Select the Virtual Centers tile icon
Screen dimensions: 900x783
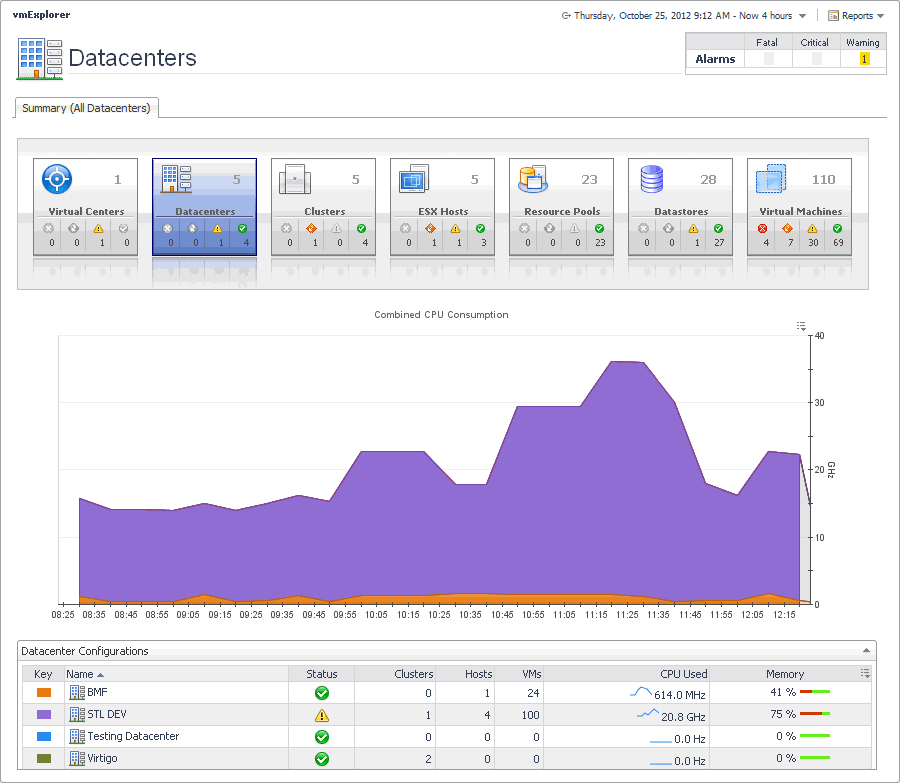57,179
